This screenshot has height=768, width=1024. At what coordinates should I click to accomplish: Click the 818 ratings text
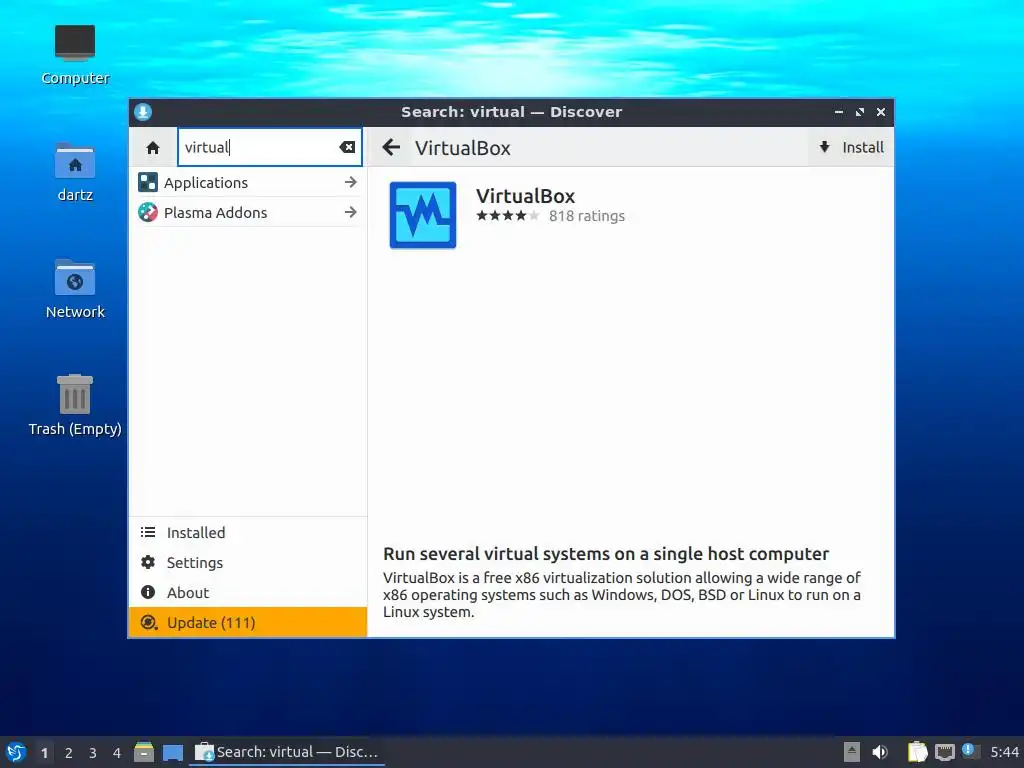[x=586, y=216]
